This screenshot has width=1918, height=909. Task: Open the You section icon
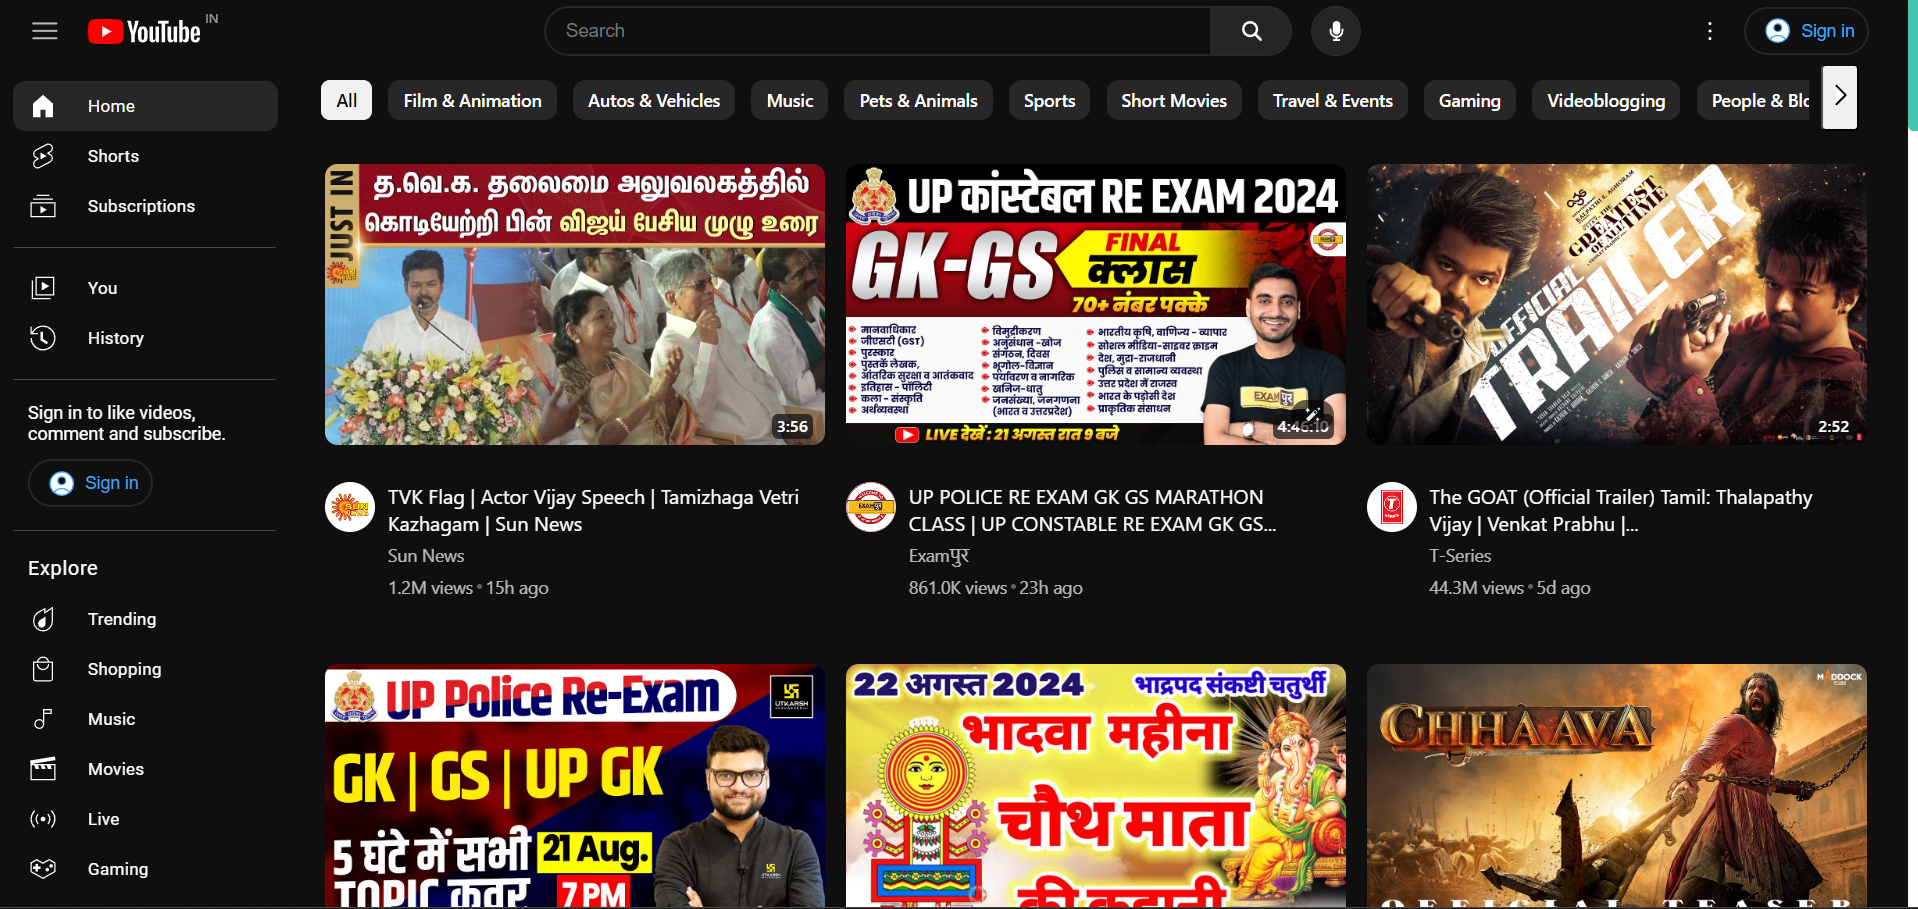[x=43, y=288]
